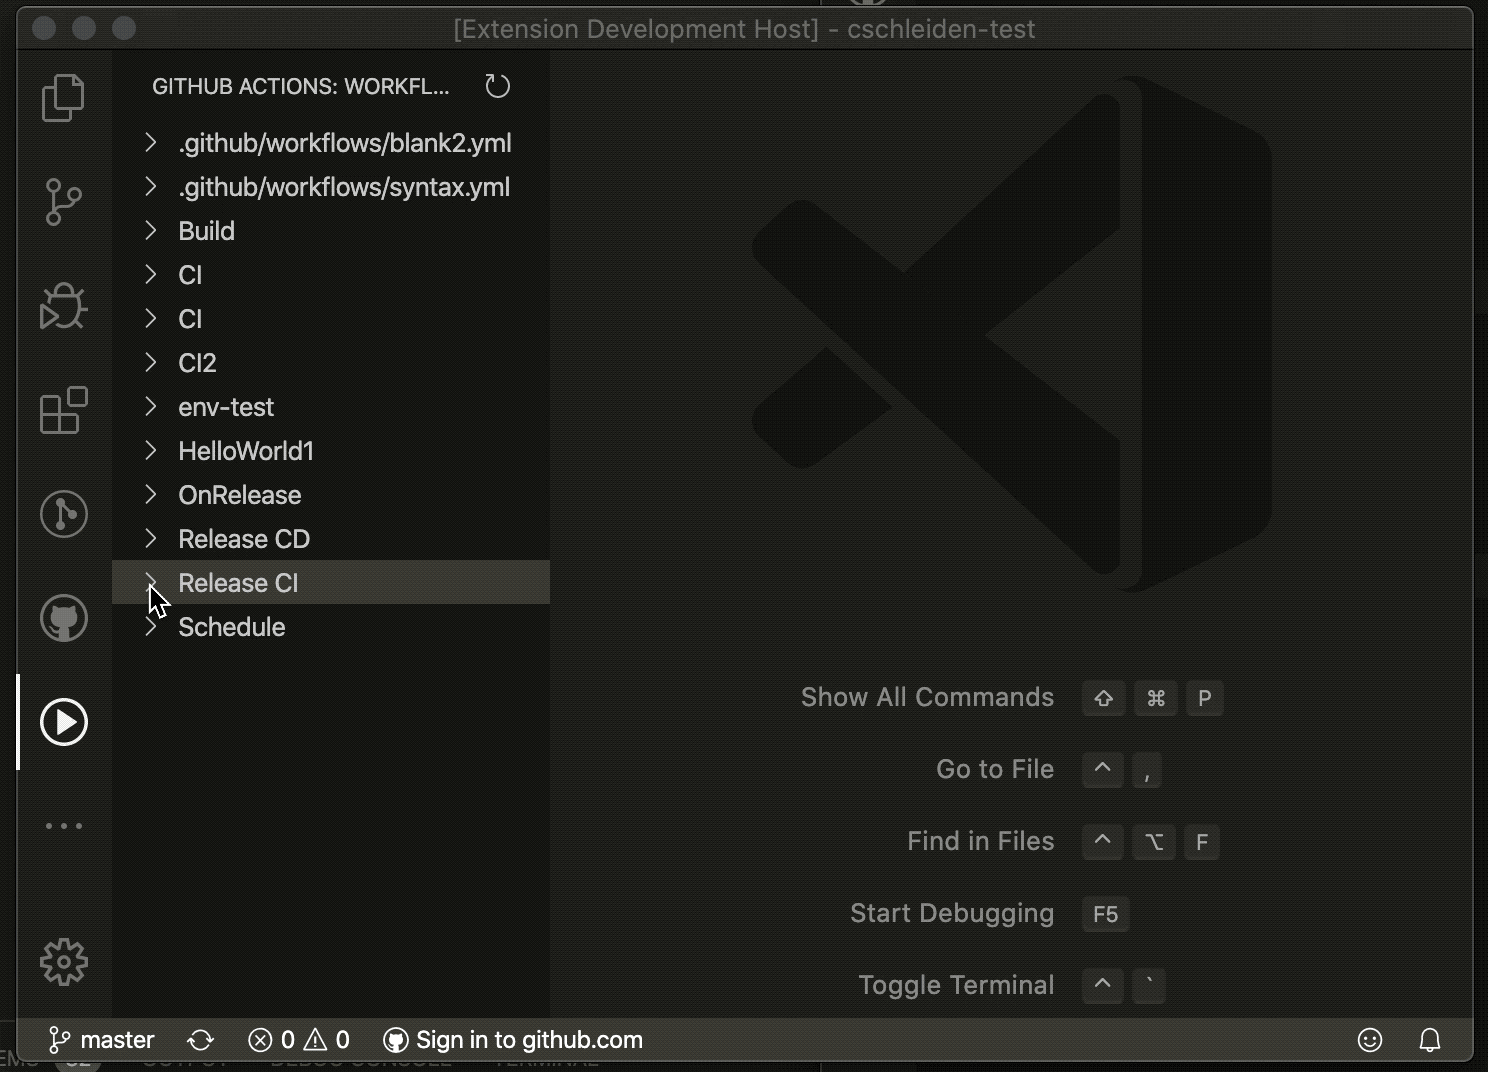
Task: Expand the Release CD workflow chevron
Action: (151, 539)
